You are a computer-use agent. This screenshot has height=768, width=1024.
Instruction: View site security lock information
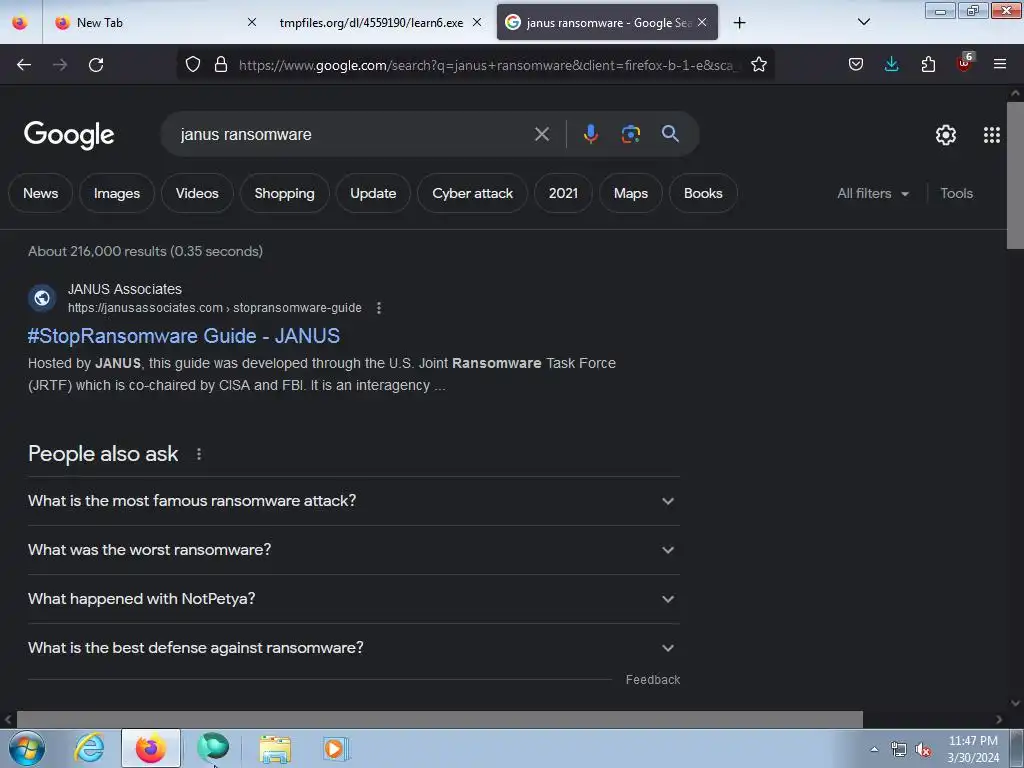click(221, 64)
